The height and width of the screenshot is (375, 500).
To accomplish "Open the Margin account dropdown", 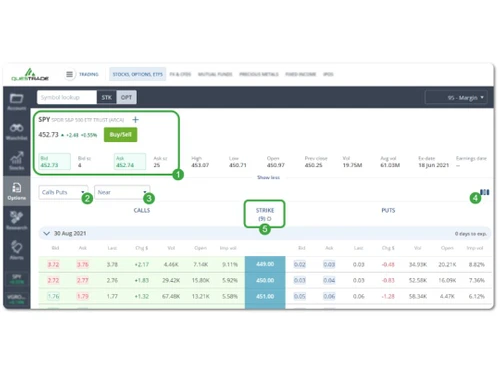I will point(456,98).
